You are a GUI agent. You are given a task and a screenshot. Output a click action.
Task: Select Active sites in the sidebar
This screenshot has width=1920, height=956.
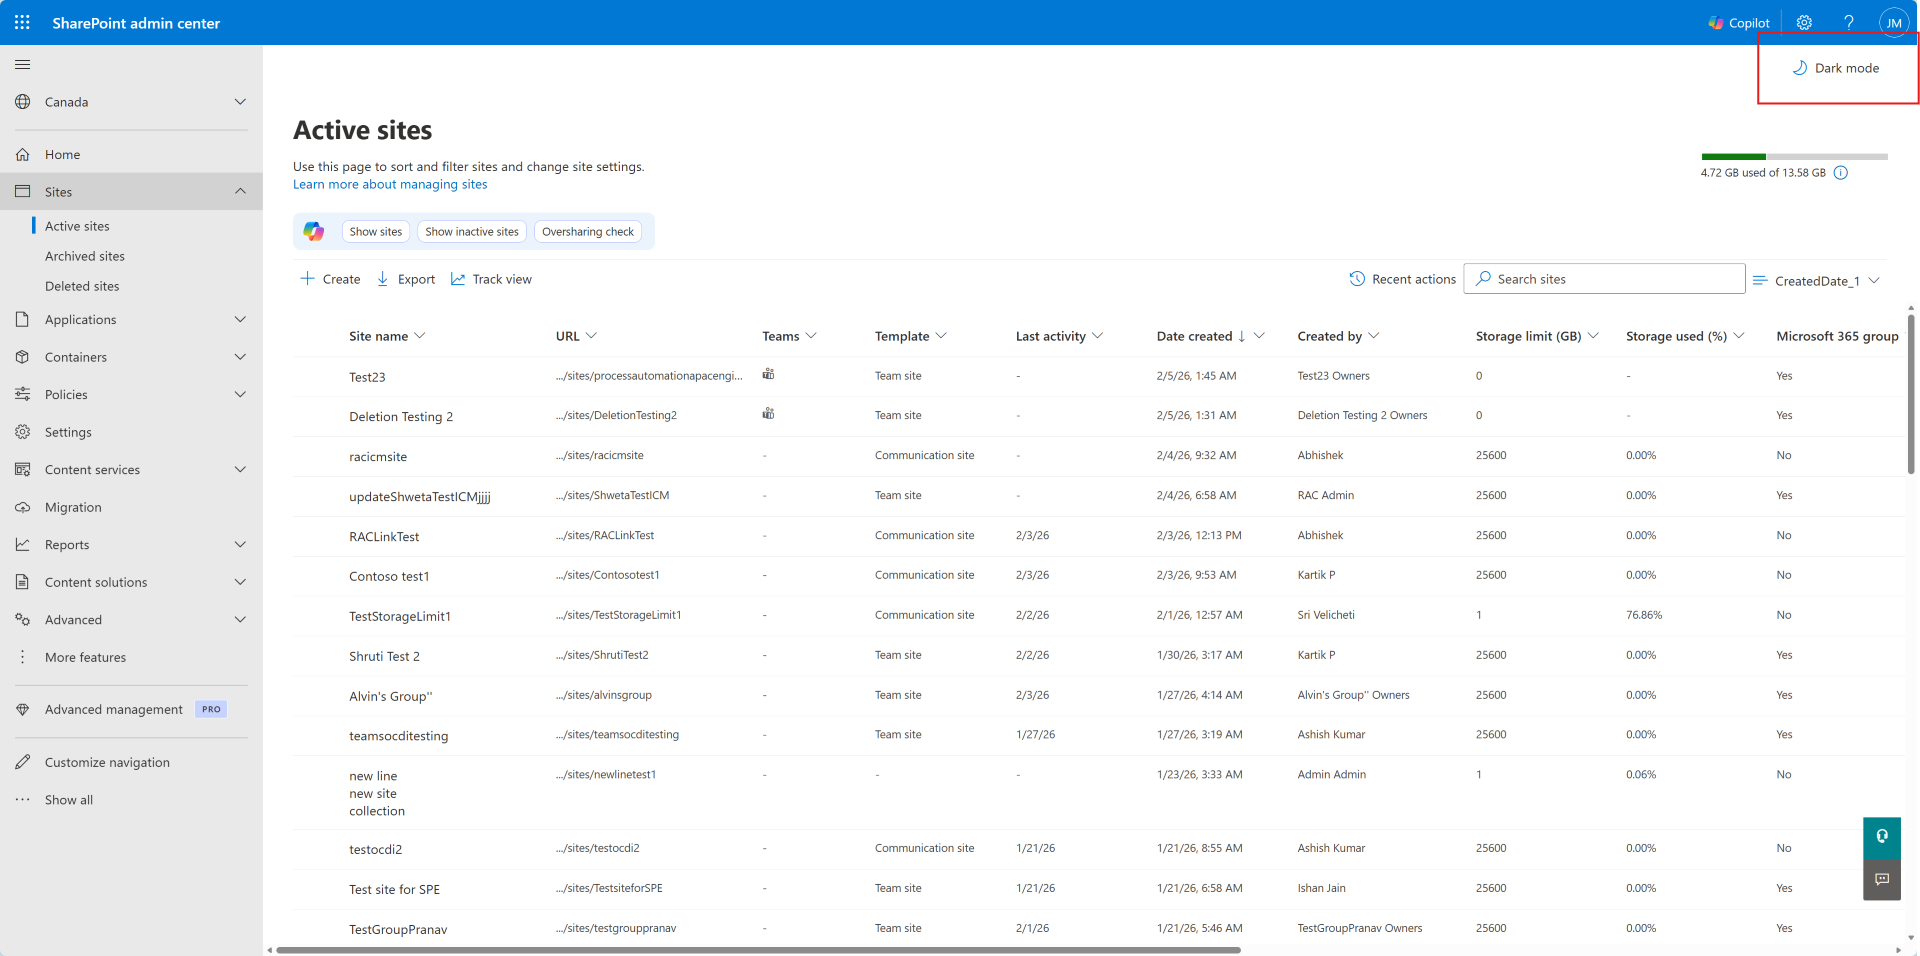coord(77,226)
